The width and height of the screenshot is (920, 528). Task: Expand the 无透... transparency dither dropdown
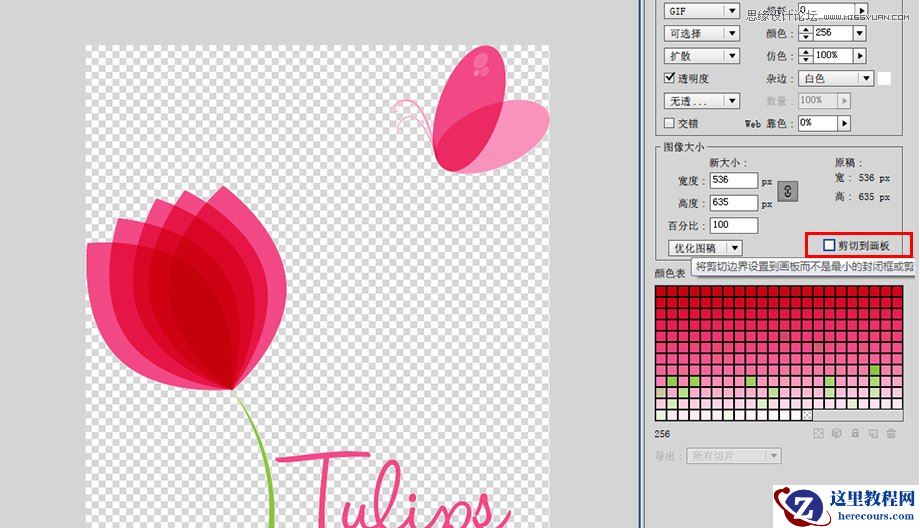[701, 101]
